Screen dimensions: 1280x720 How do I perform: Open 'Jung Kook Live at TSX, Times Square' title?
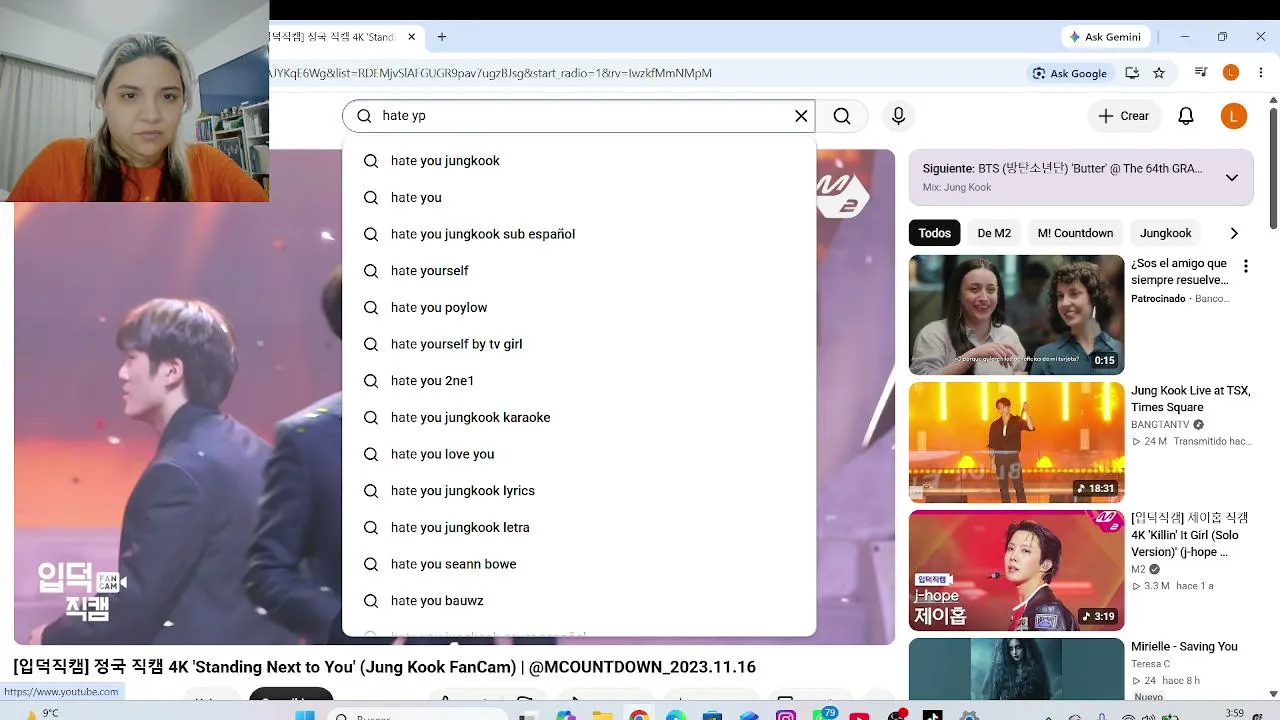[1191, 398]
